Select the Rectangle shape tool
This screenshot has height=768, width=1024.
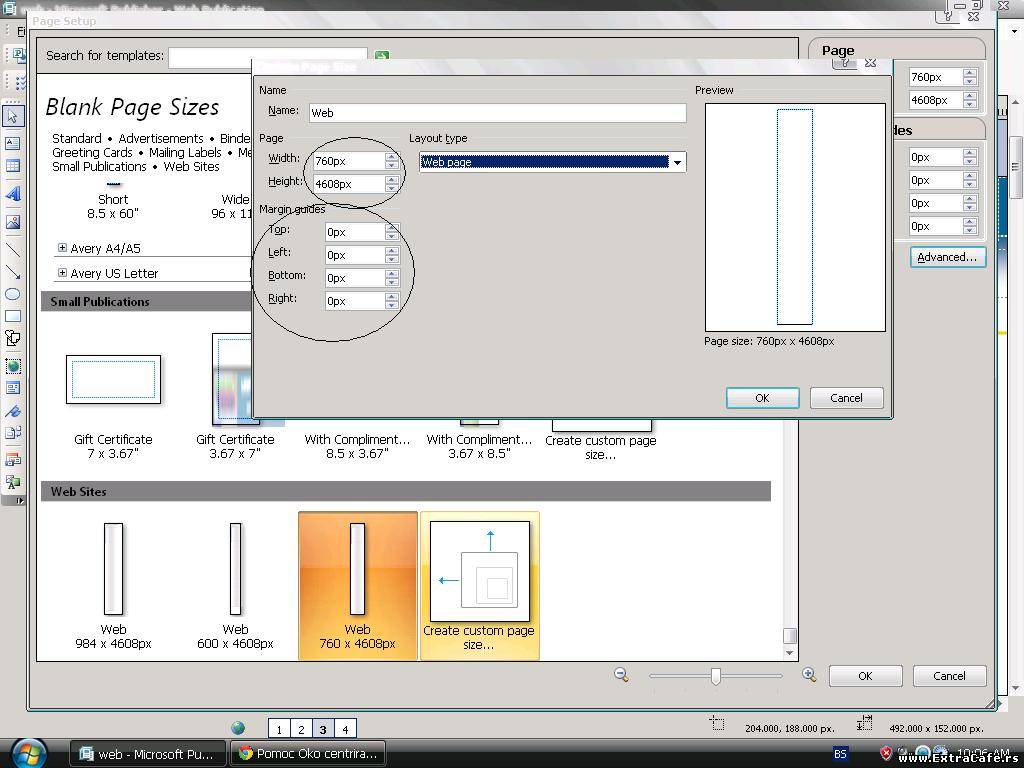(x=12, y=316)
